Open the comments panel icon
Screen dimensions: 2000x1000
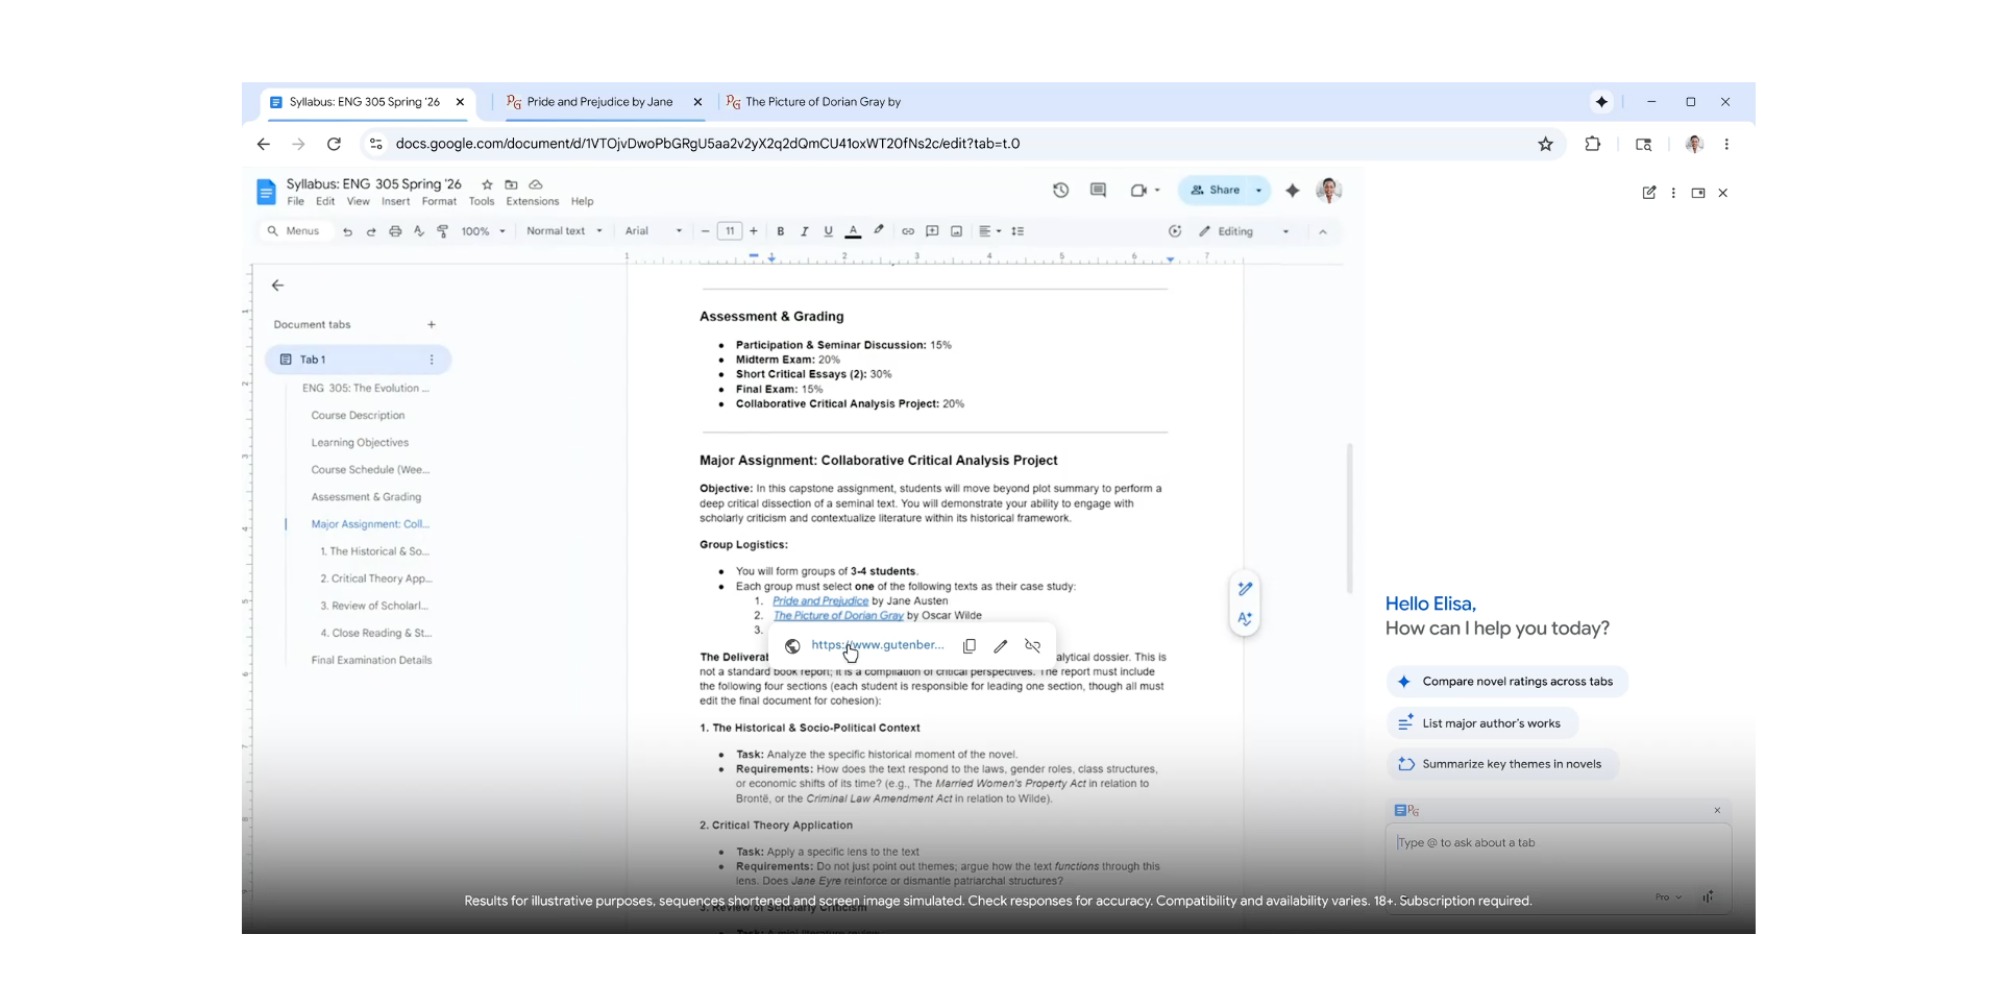(x=1098, y=190)
